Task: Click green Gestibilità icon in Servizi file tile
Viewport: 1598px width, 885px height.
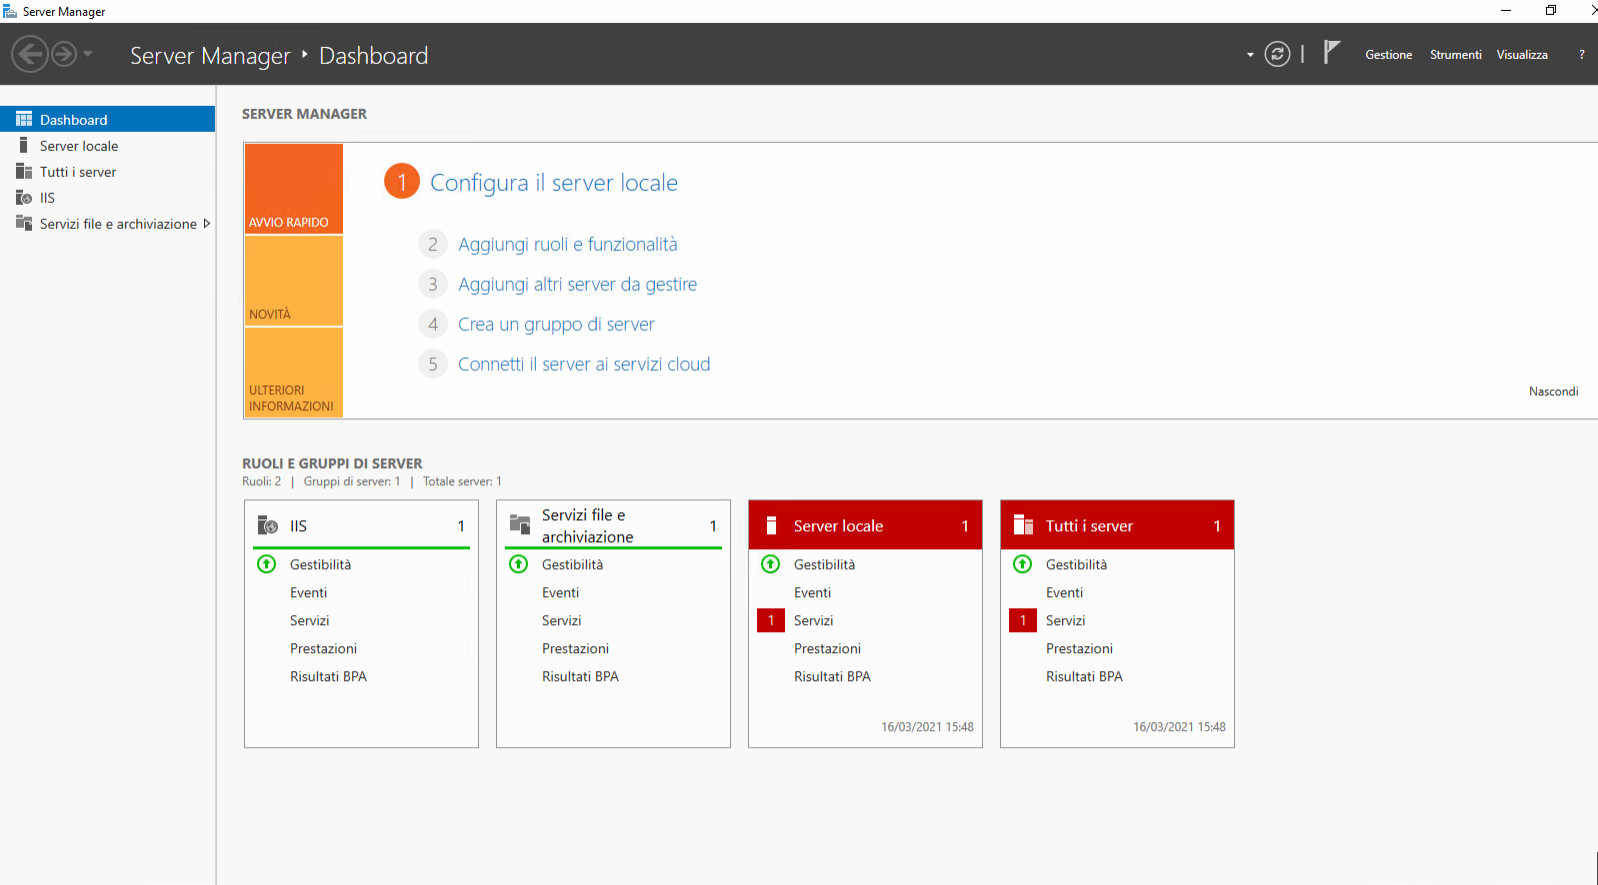Action: point(519,564)
